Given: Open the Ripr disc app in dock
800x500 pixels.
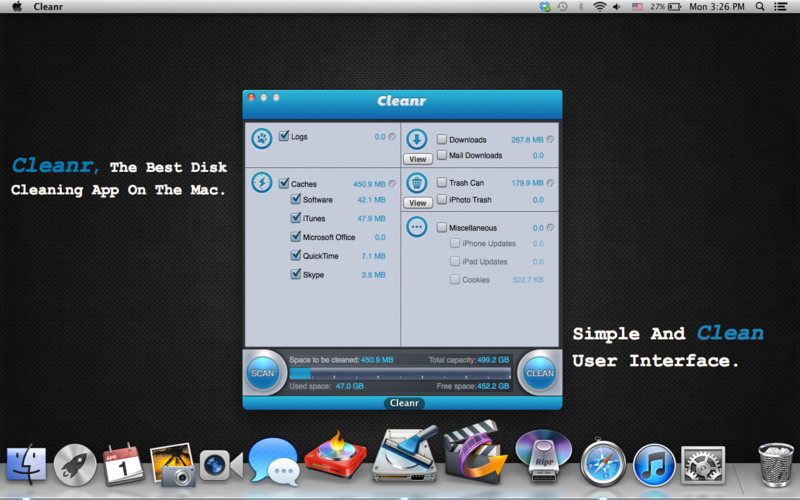Looking at the screenshot, I should pos(543,455).
